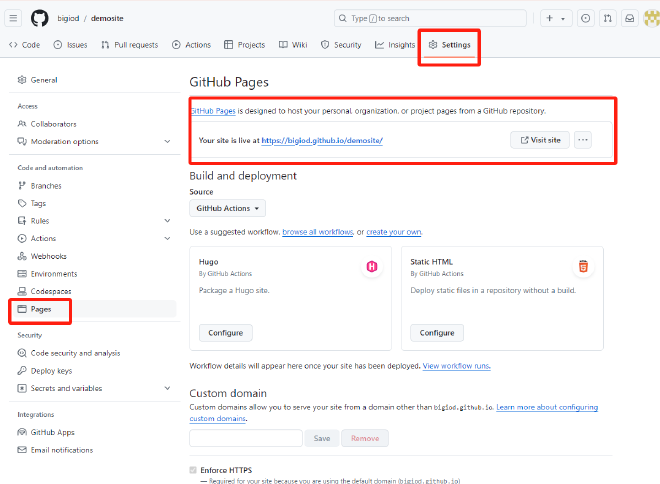660x484 pixels.
Task: Go to bigiod owner profile link
Action: coord(68,18)
